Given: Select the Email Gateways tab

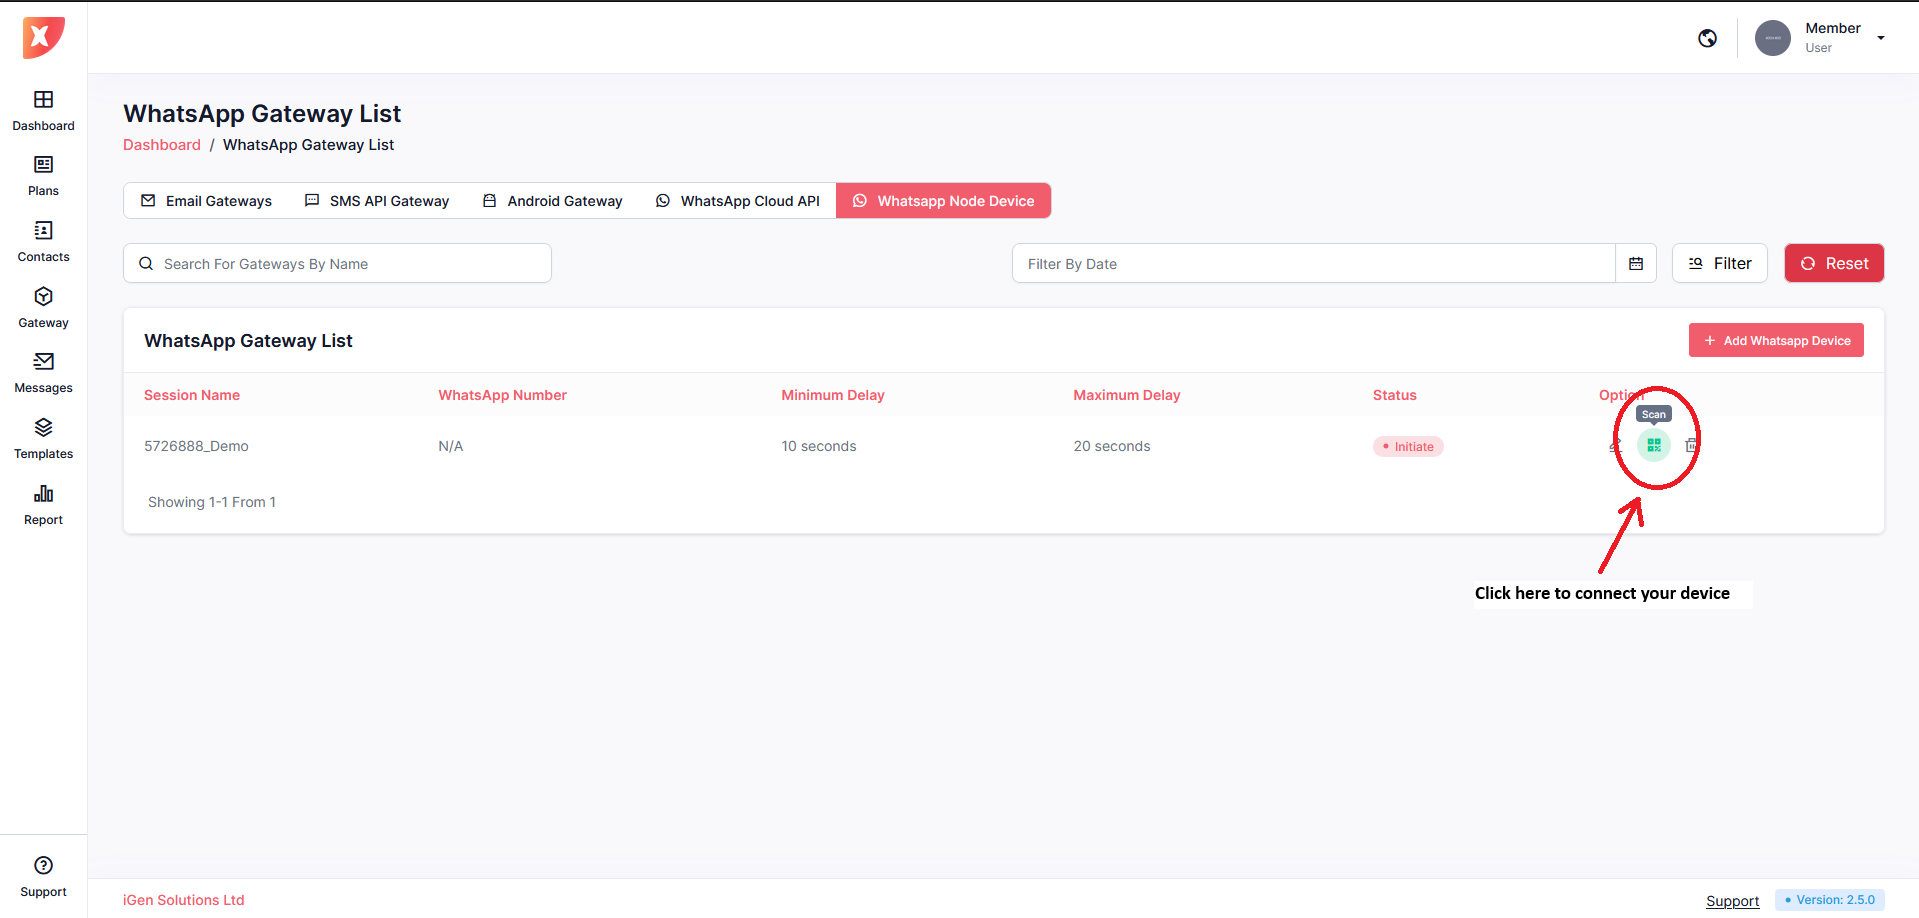Looking at the screenshot, I should [206, 201].
